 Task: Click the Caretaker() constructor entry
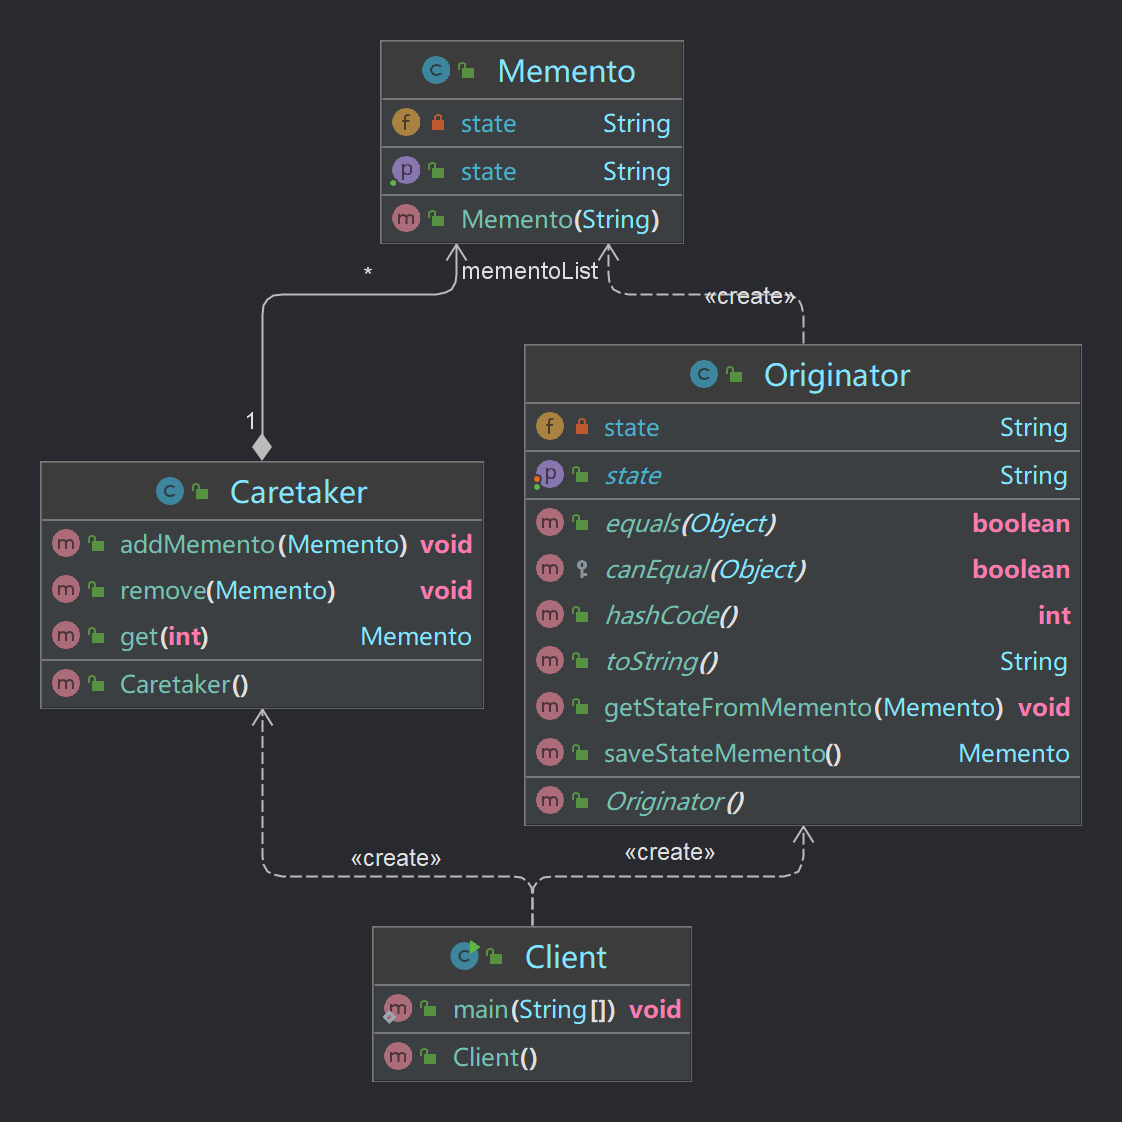point(184,684)
